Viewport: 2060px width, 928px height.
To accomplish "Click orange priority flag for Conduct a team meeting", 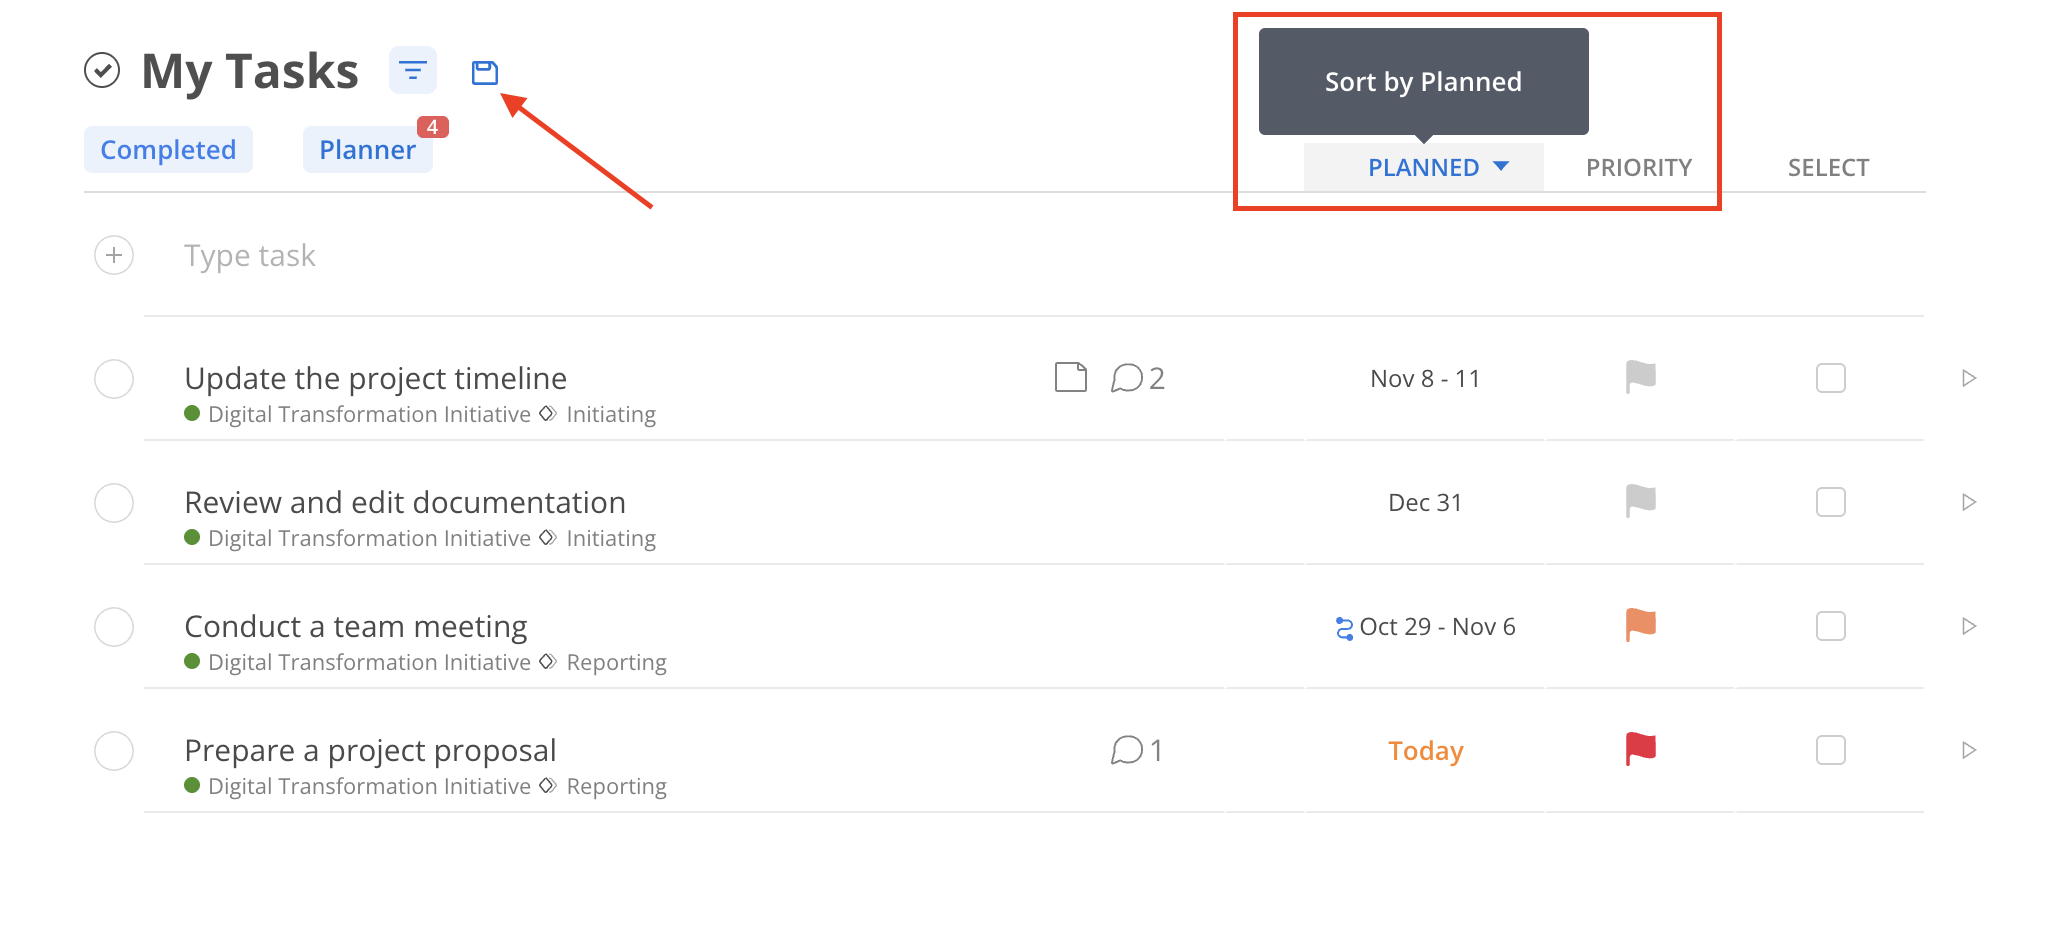I will 1640,624.
